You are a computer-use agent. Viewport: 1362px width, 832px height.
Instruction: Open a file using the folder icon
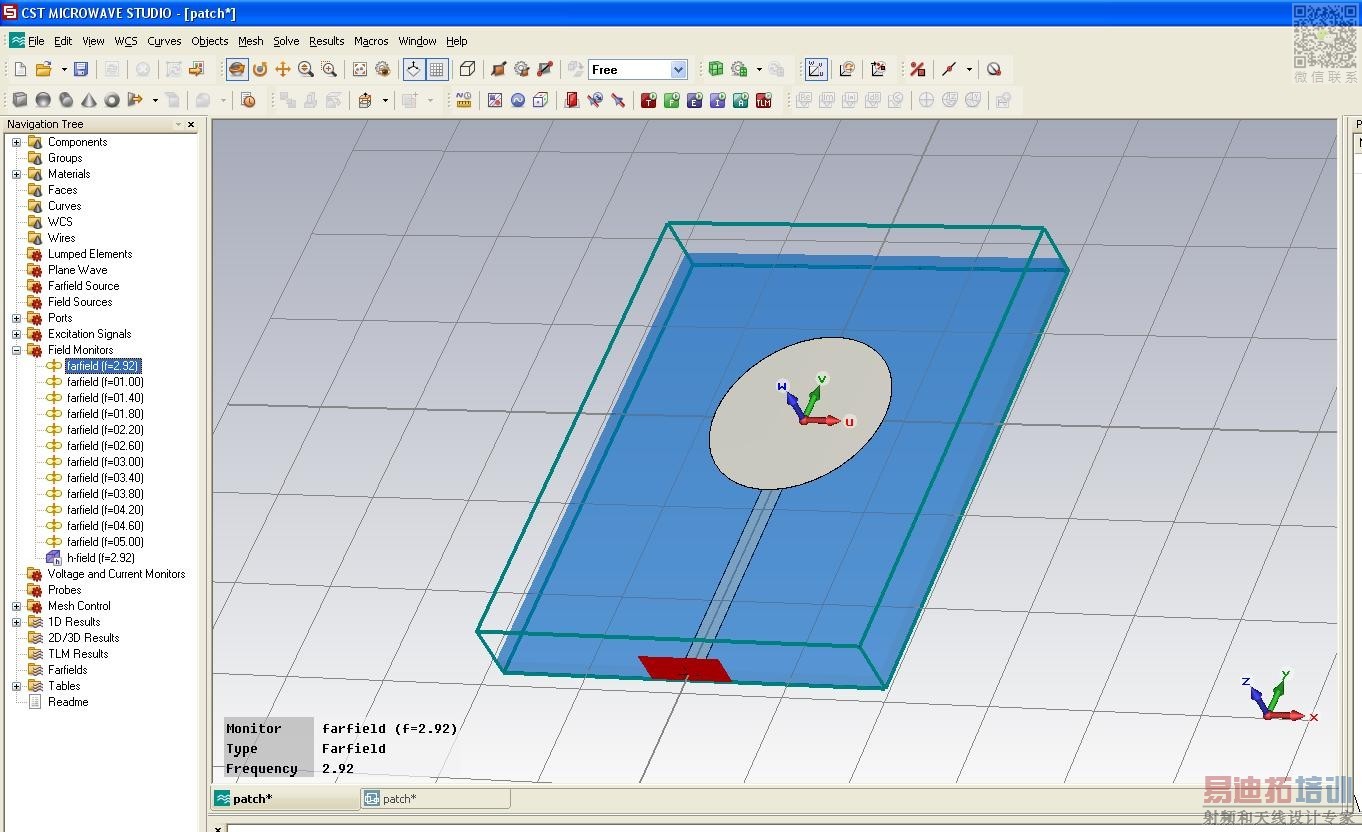pyautogui.click(x=43, y=69)
